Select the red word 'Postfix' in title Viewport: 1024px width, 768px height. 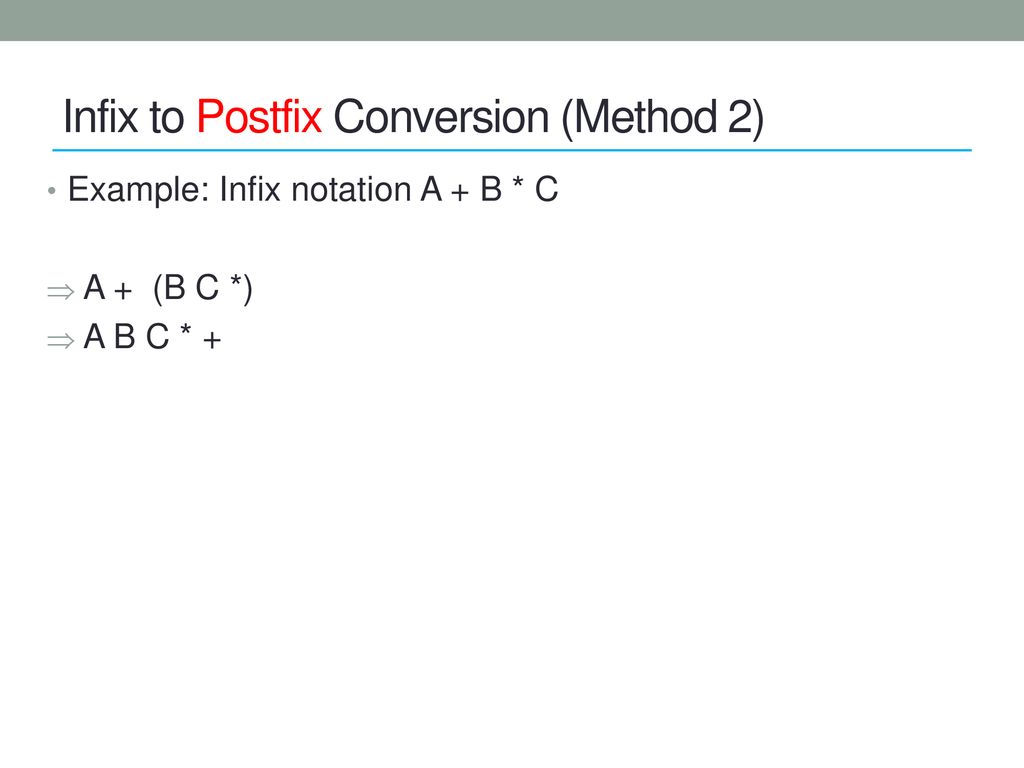pos(259,117)
